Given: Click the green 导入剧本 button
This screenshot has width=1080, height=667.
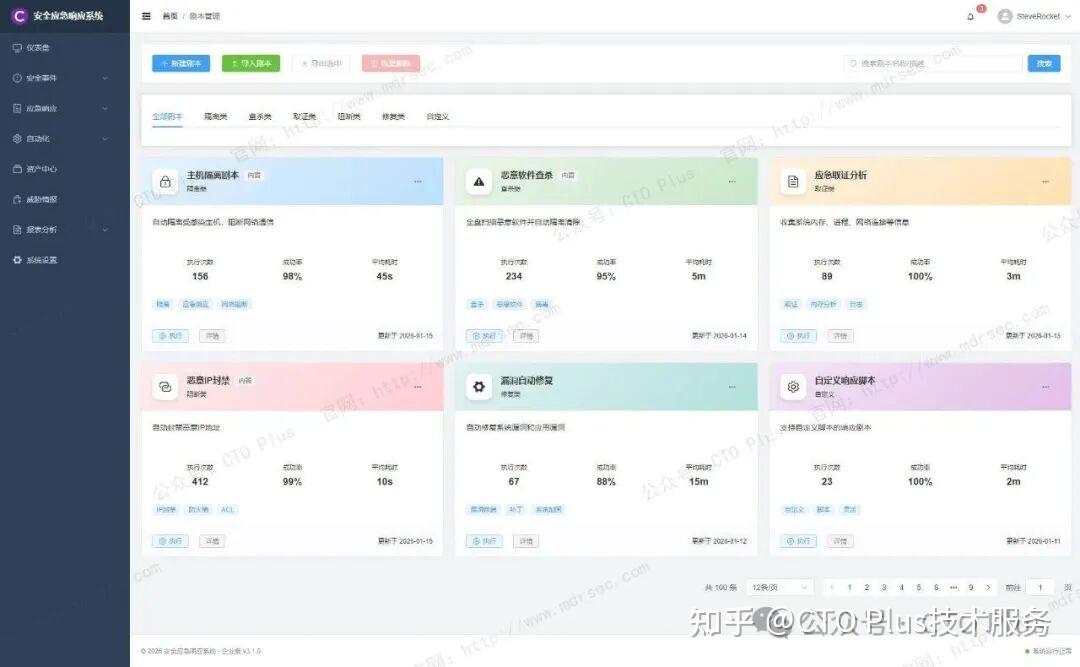Looking at the screenshot, I should (251, 63).
